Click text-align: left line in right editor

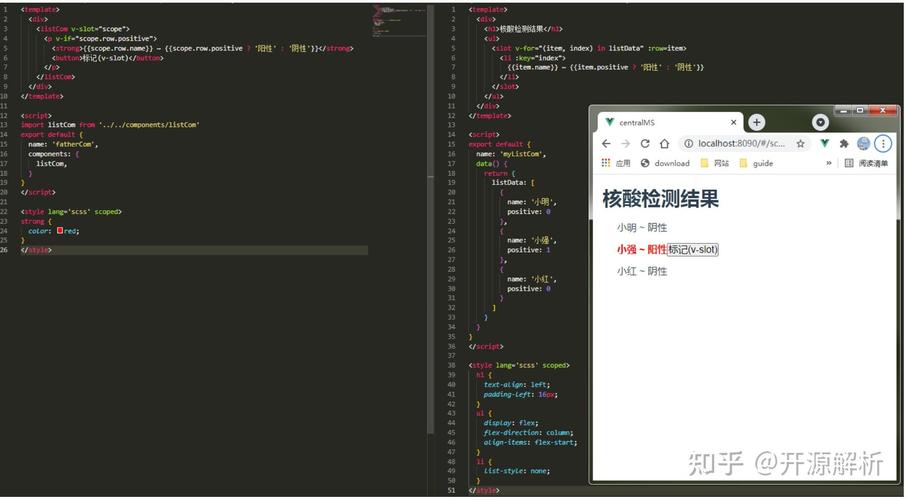[x=517, y=384]
